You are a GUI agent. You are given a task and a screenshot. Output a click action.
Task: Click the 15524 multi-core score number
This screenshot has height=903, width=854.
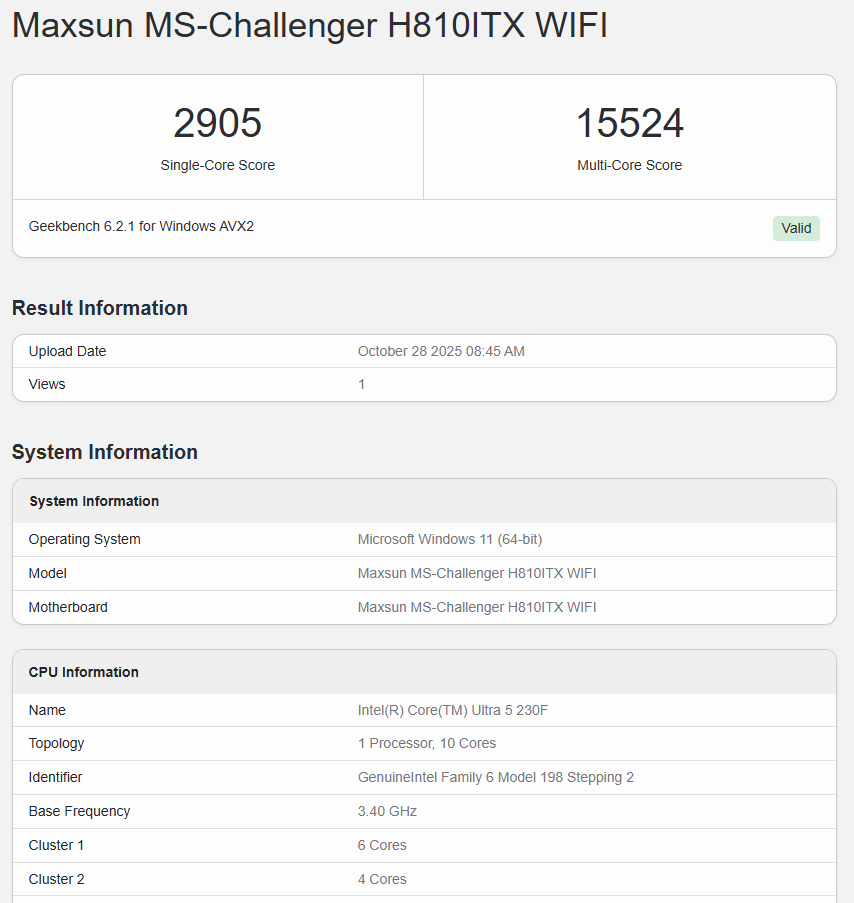[629, 124]
